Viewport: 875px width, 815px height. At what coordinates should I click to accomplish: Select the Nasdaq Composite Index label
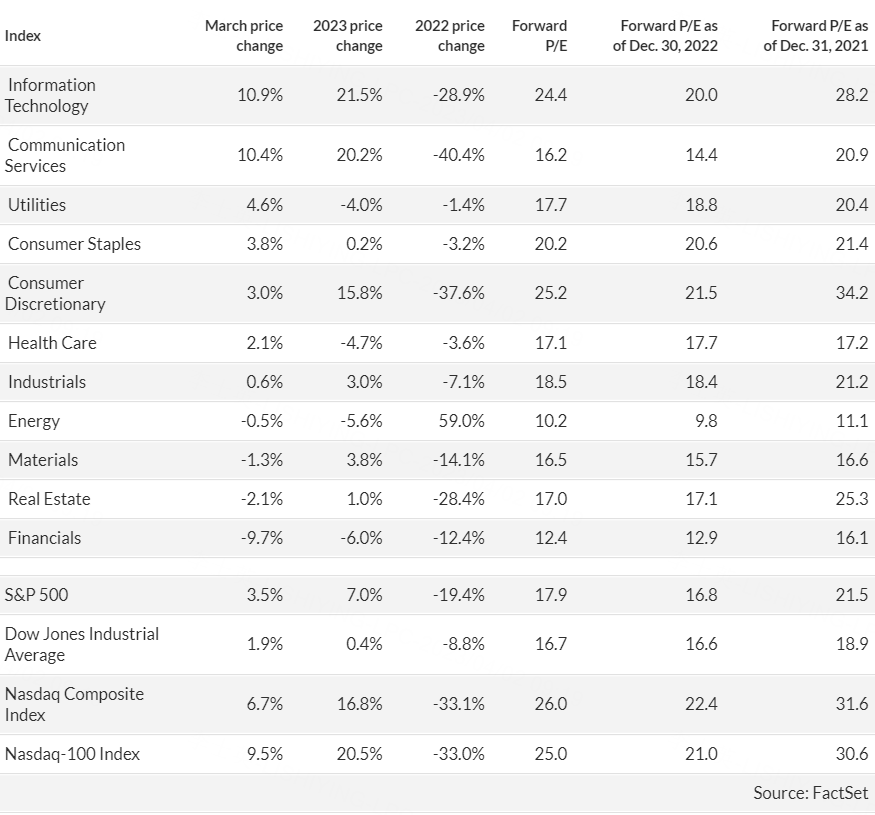pyautogui.click(x=74, y=704)
